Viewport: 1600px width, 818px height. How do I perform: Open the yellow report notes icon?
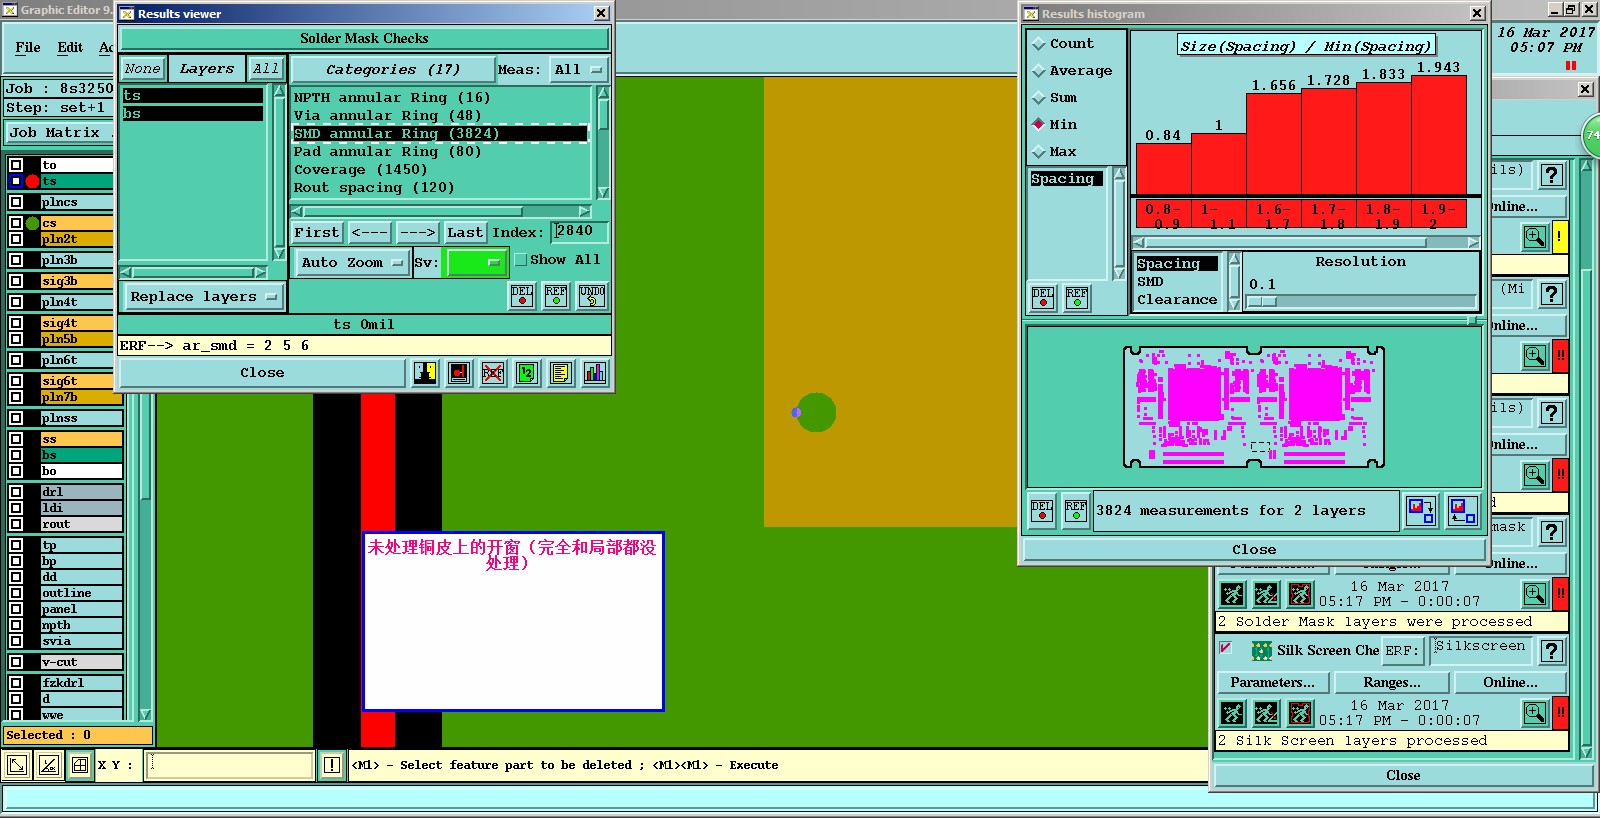[561, 373]
